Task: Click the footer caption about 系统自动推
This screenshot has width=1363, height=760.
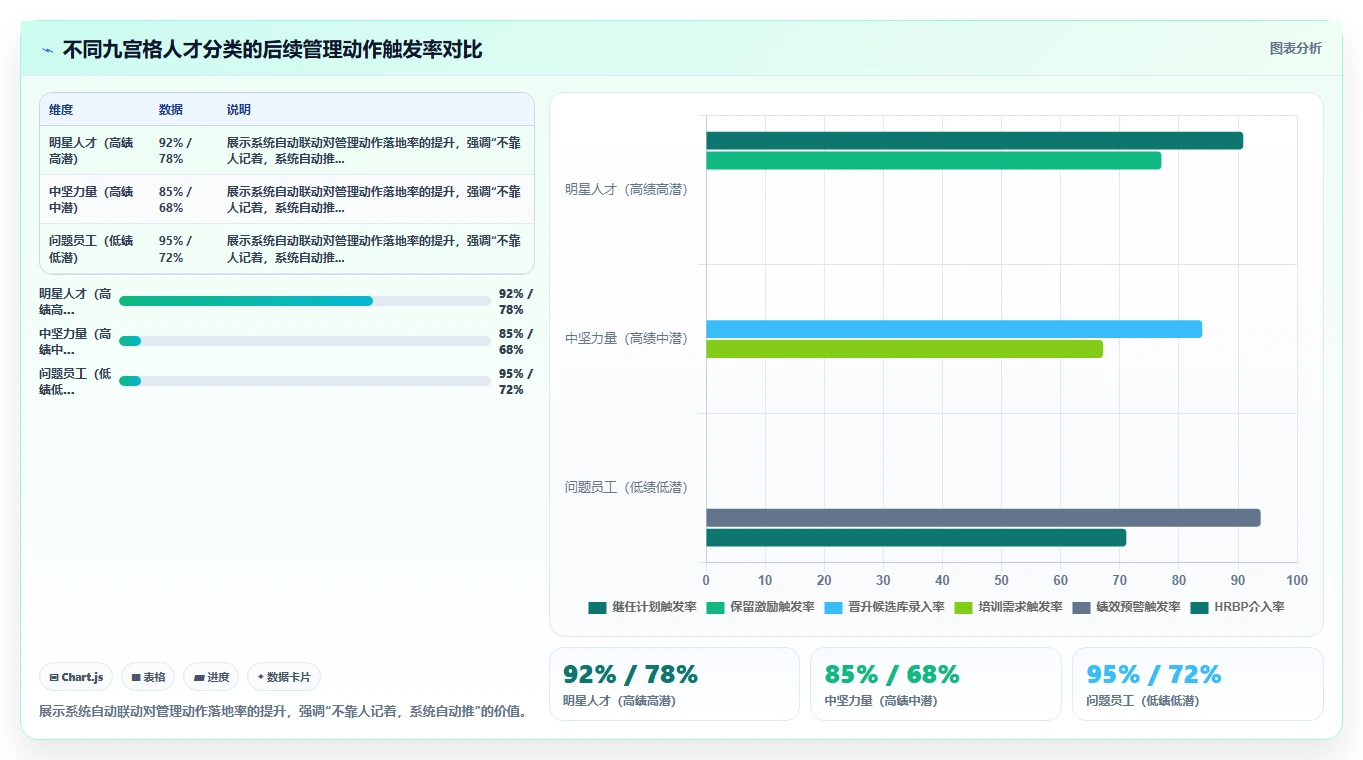Action: (x=283, y=711)
